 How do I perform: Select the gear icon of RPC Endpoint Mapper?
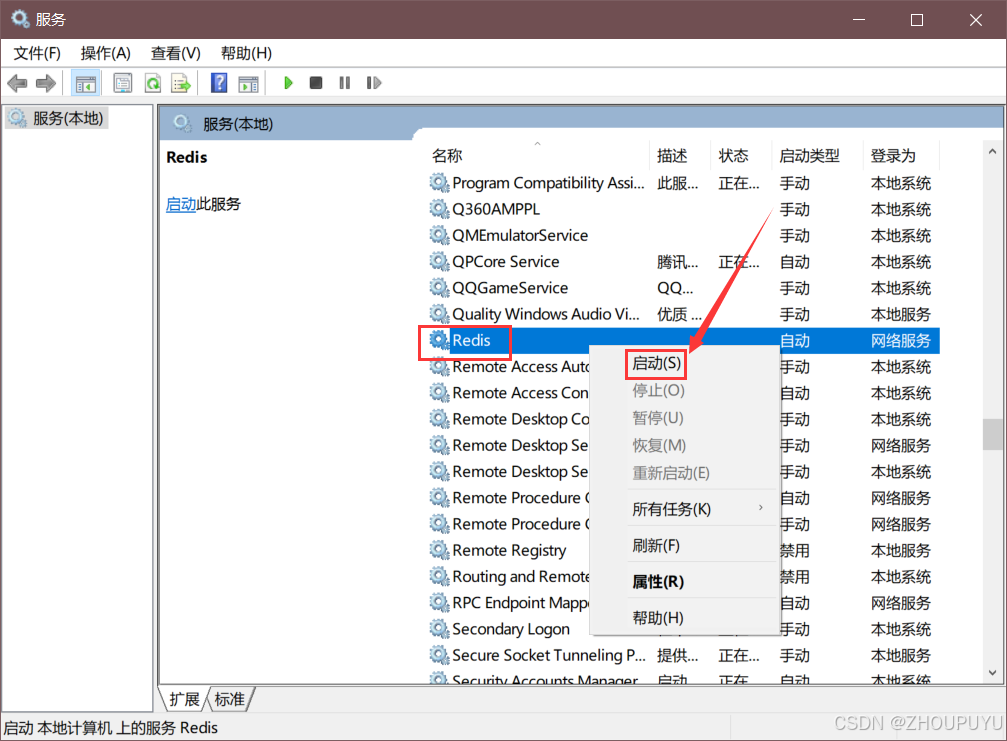click(439, 602)
